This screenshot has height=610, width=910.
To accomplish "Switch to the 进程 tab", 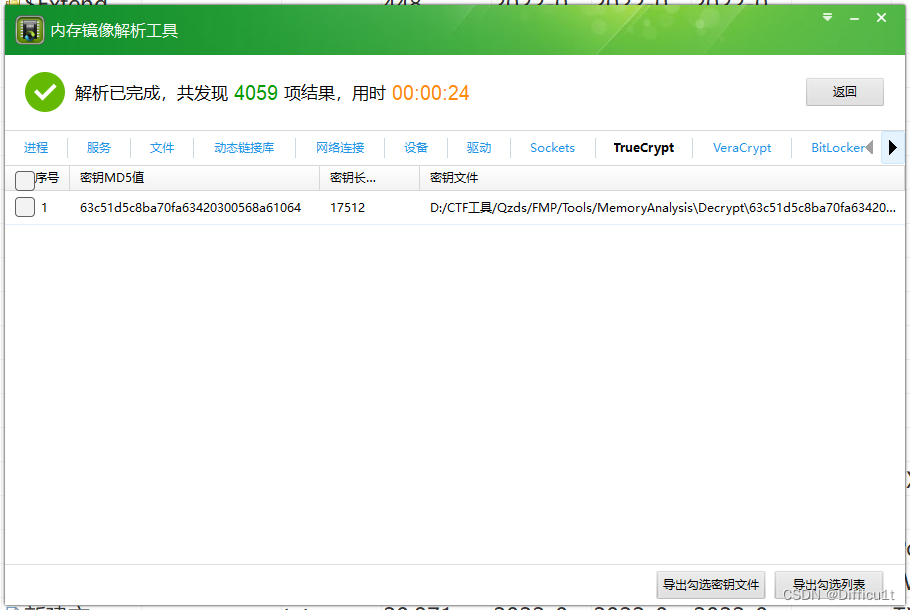I will (x=36, y=147).
